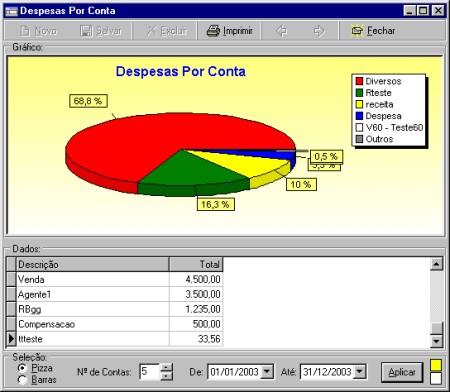
Task: Click the Salvar floppy disk button
Action: (101, 31)
